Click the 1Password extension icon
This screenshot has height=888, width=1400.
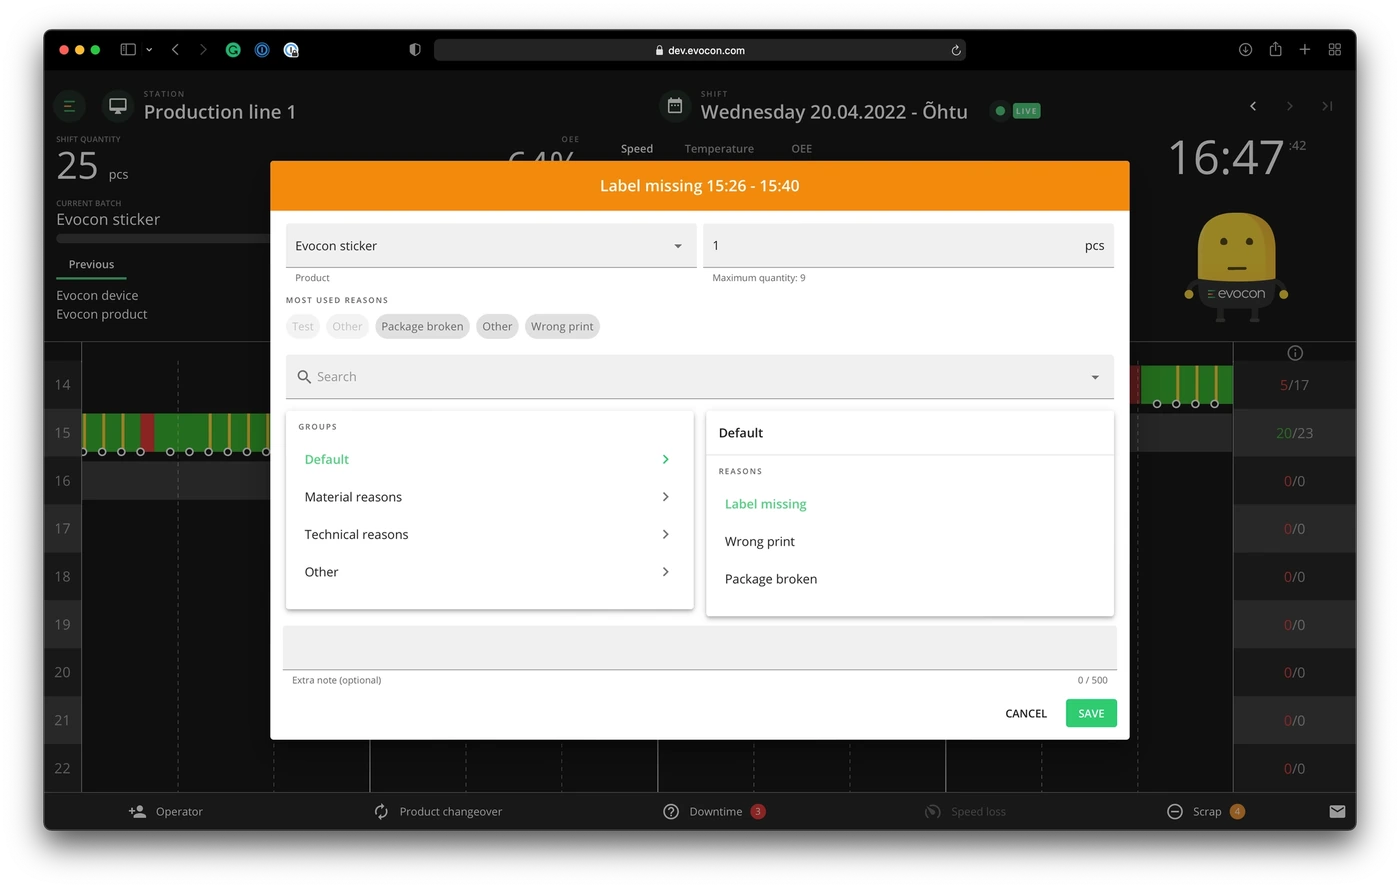(262, 49)
